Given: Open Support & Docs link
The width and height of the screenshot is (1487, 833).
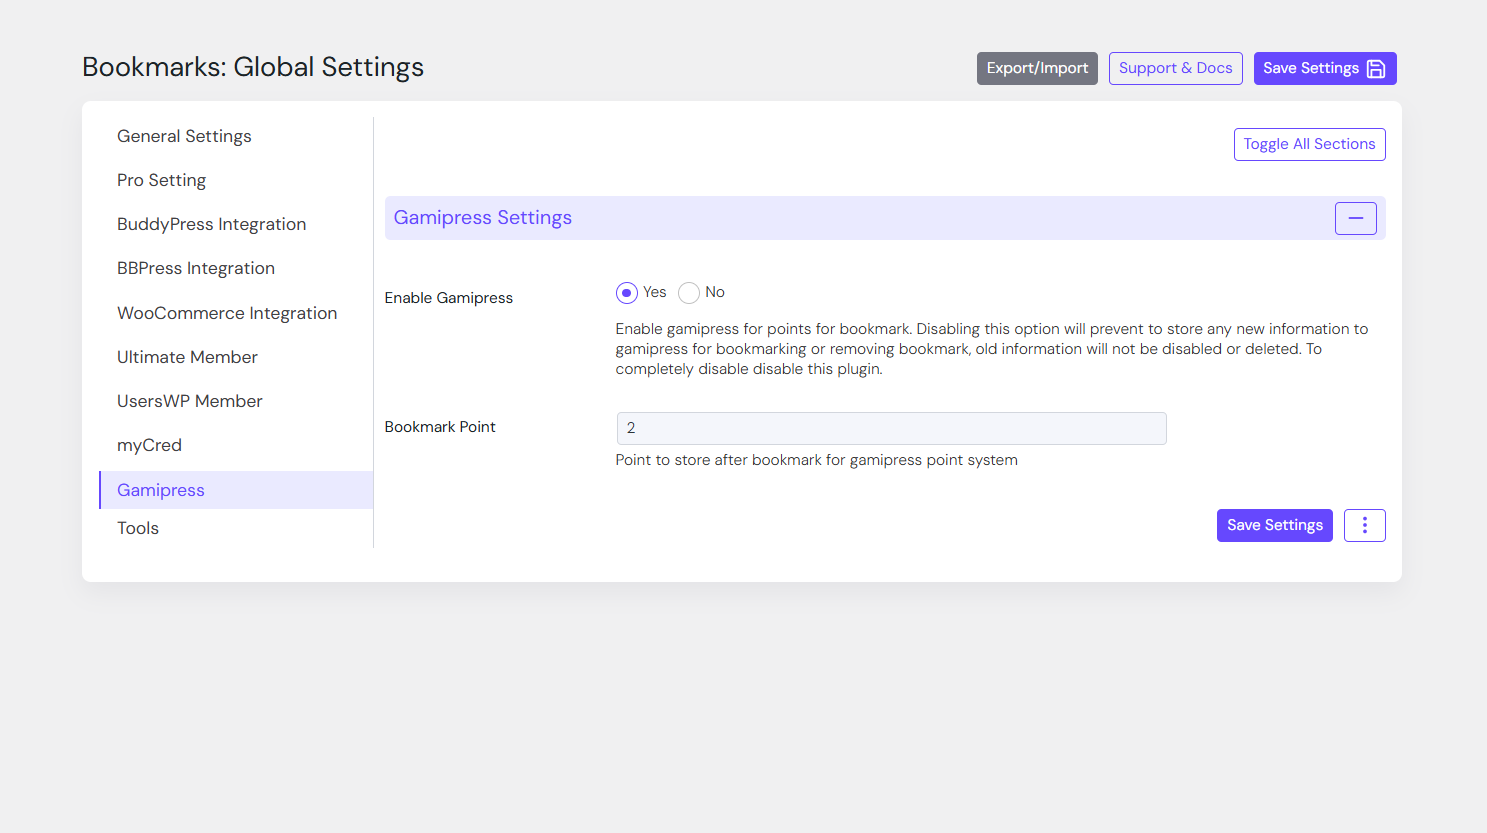Looking at the screenshot, I should (x=1175, y=68).
